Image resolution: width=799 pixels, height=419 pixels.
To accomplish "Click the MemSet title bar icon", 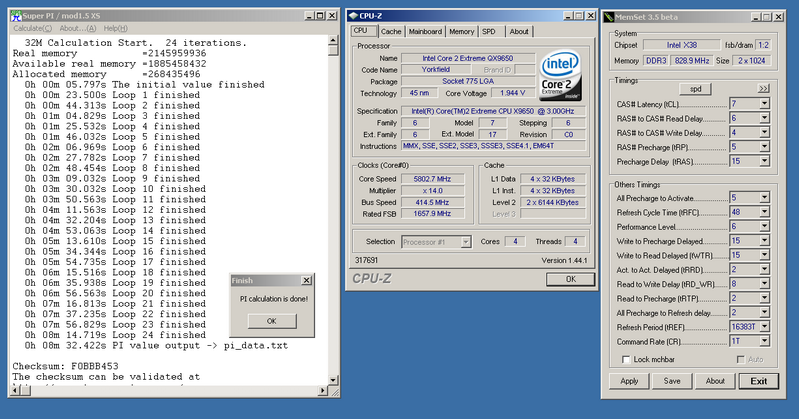I will [609, 17].
